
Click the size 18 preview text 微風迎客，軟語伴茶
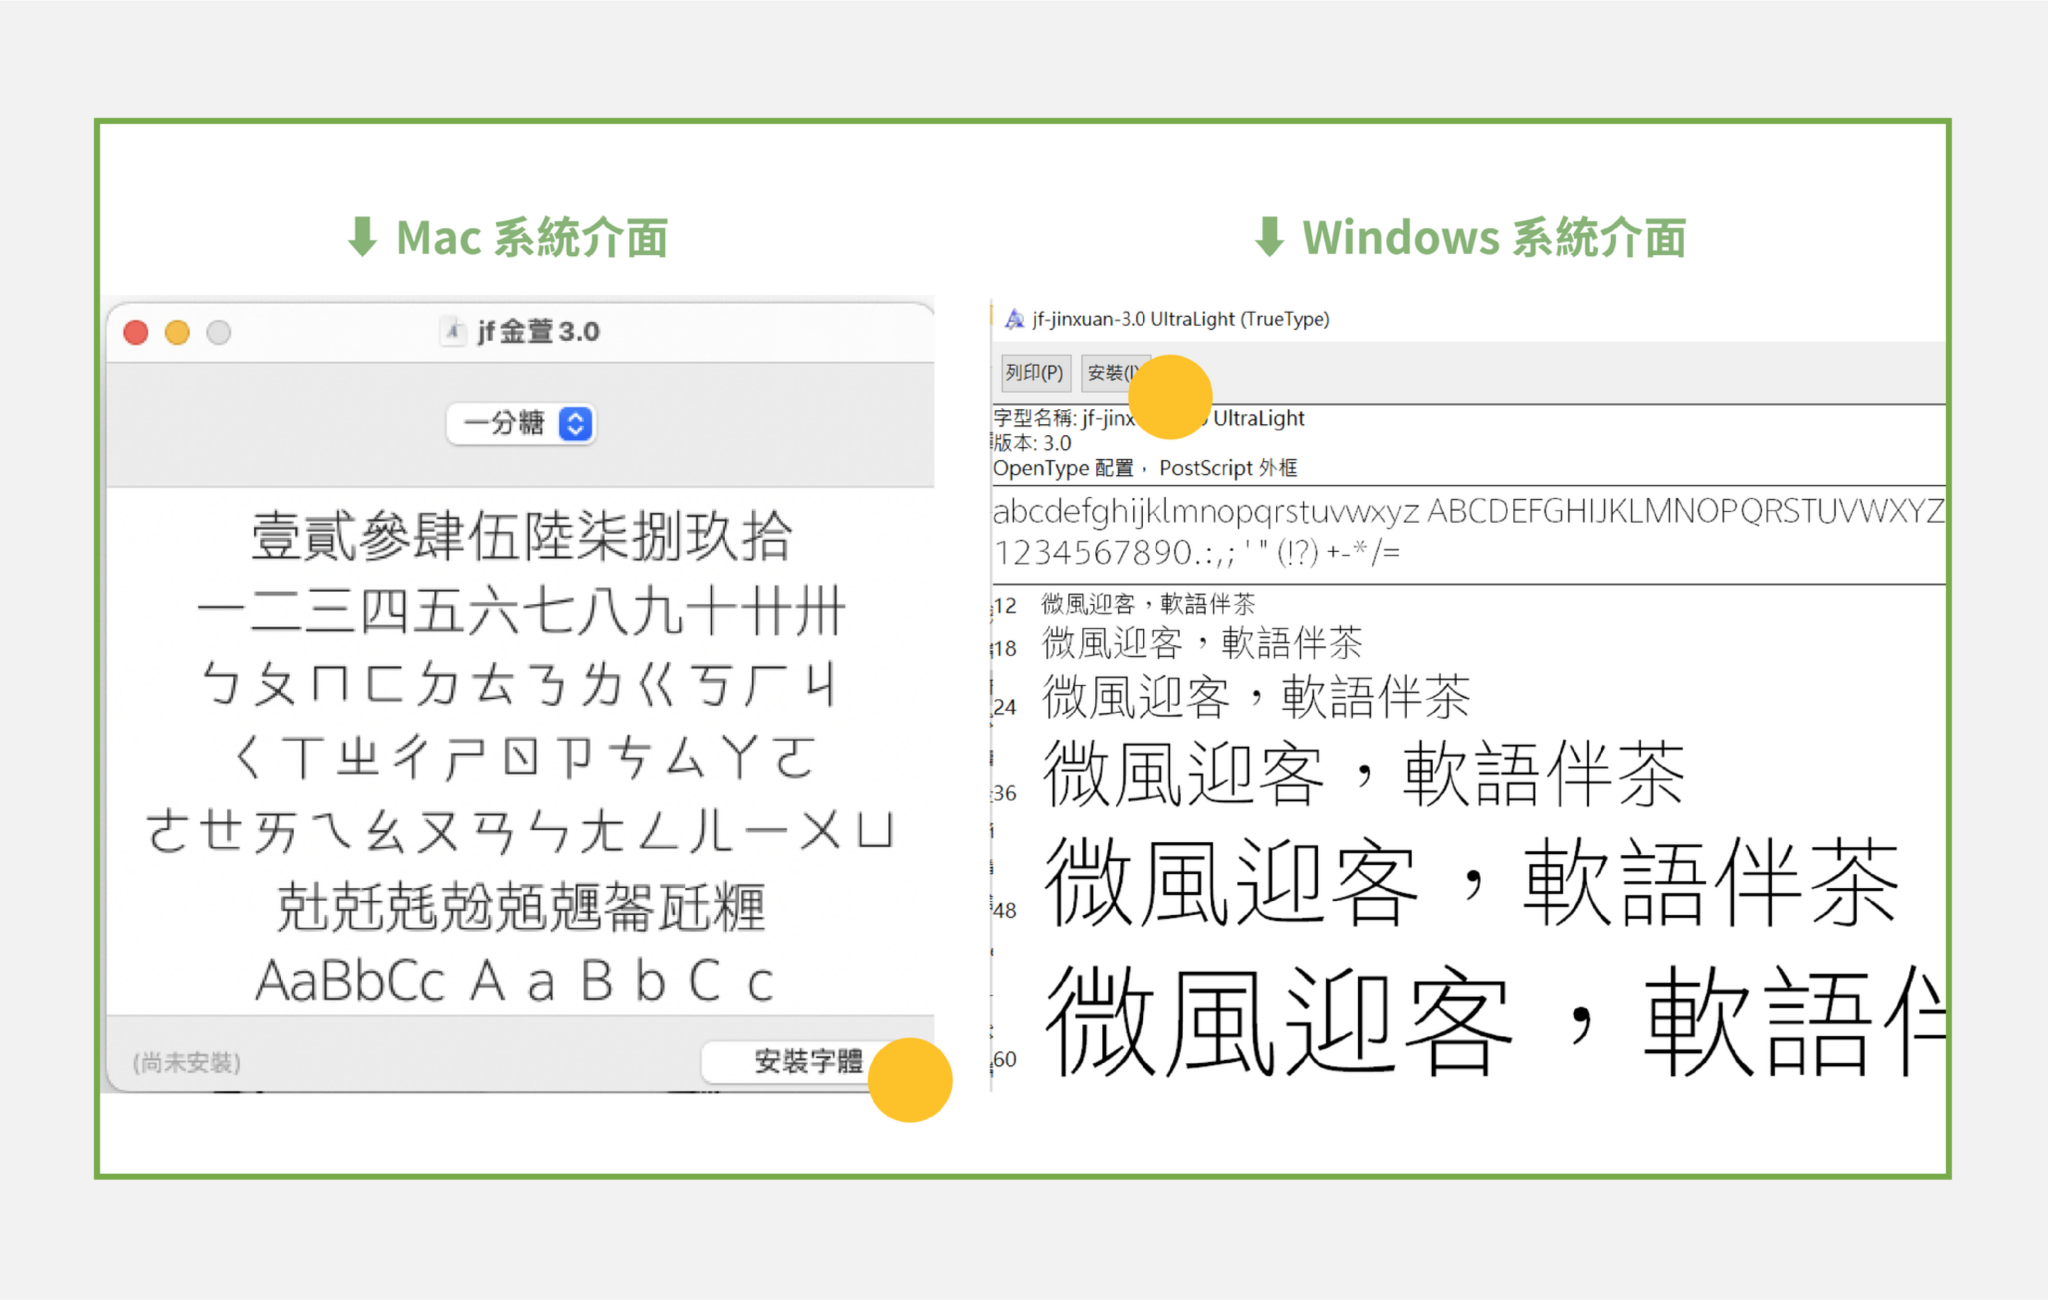point(1200,643)
